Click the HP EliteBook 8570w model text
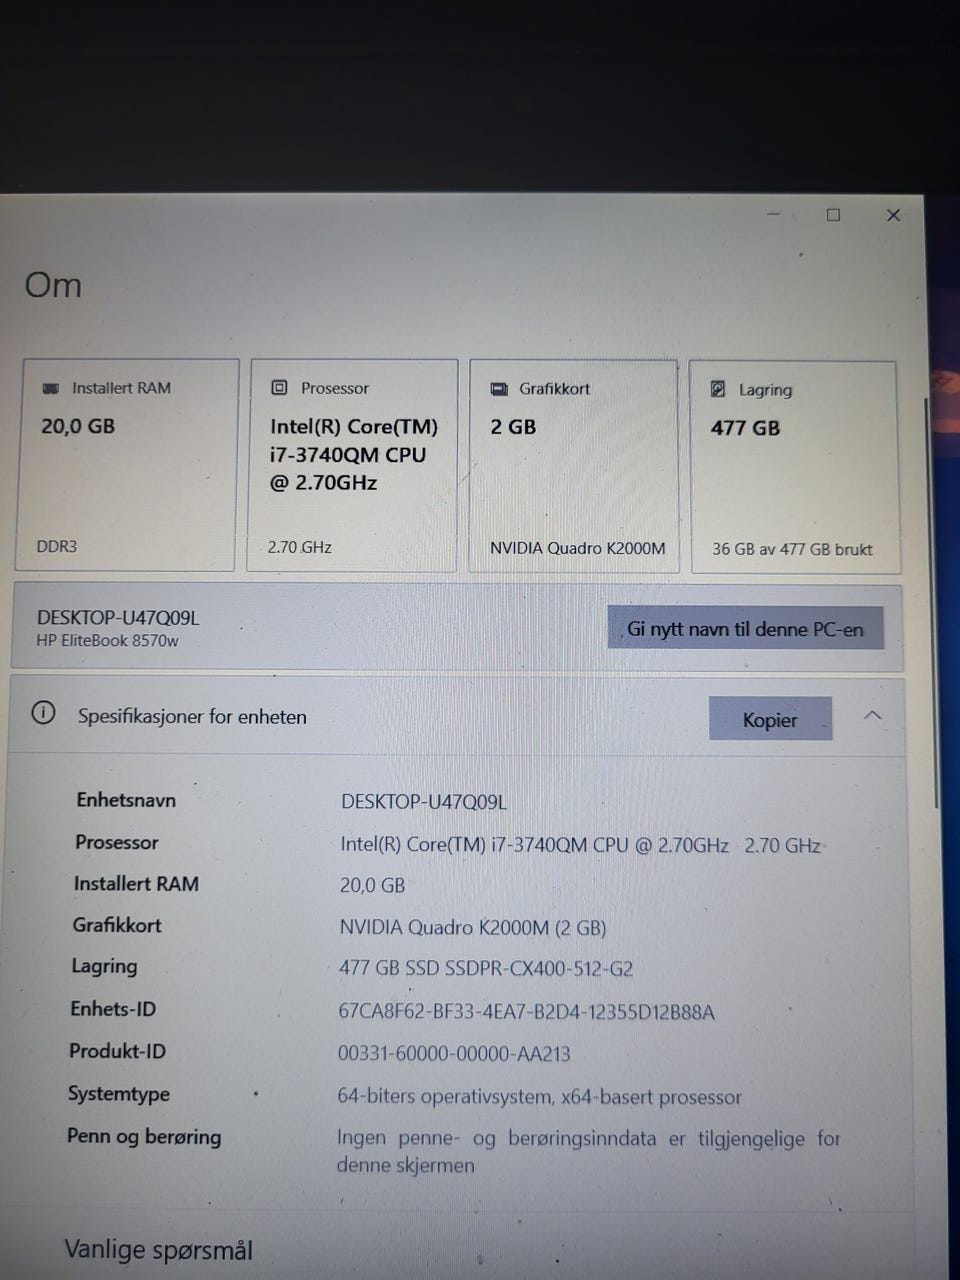 coord(107,641)
